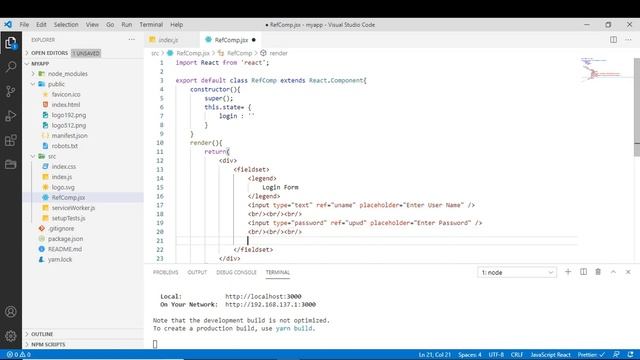Click the unsaved dot on RefComp.jsx tab
This screenshot has width=640, height=360.
(x=253, y=40)
